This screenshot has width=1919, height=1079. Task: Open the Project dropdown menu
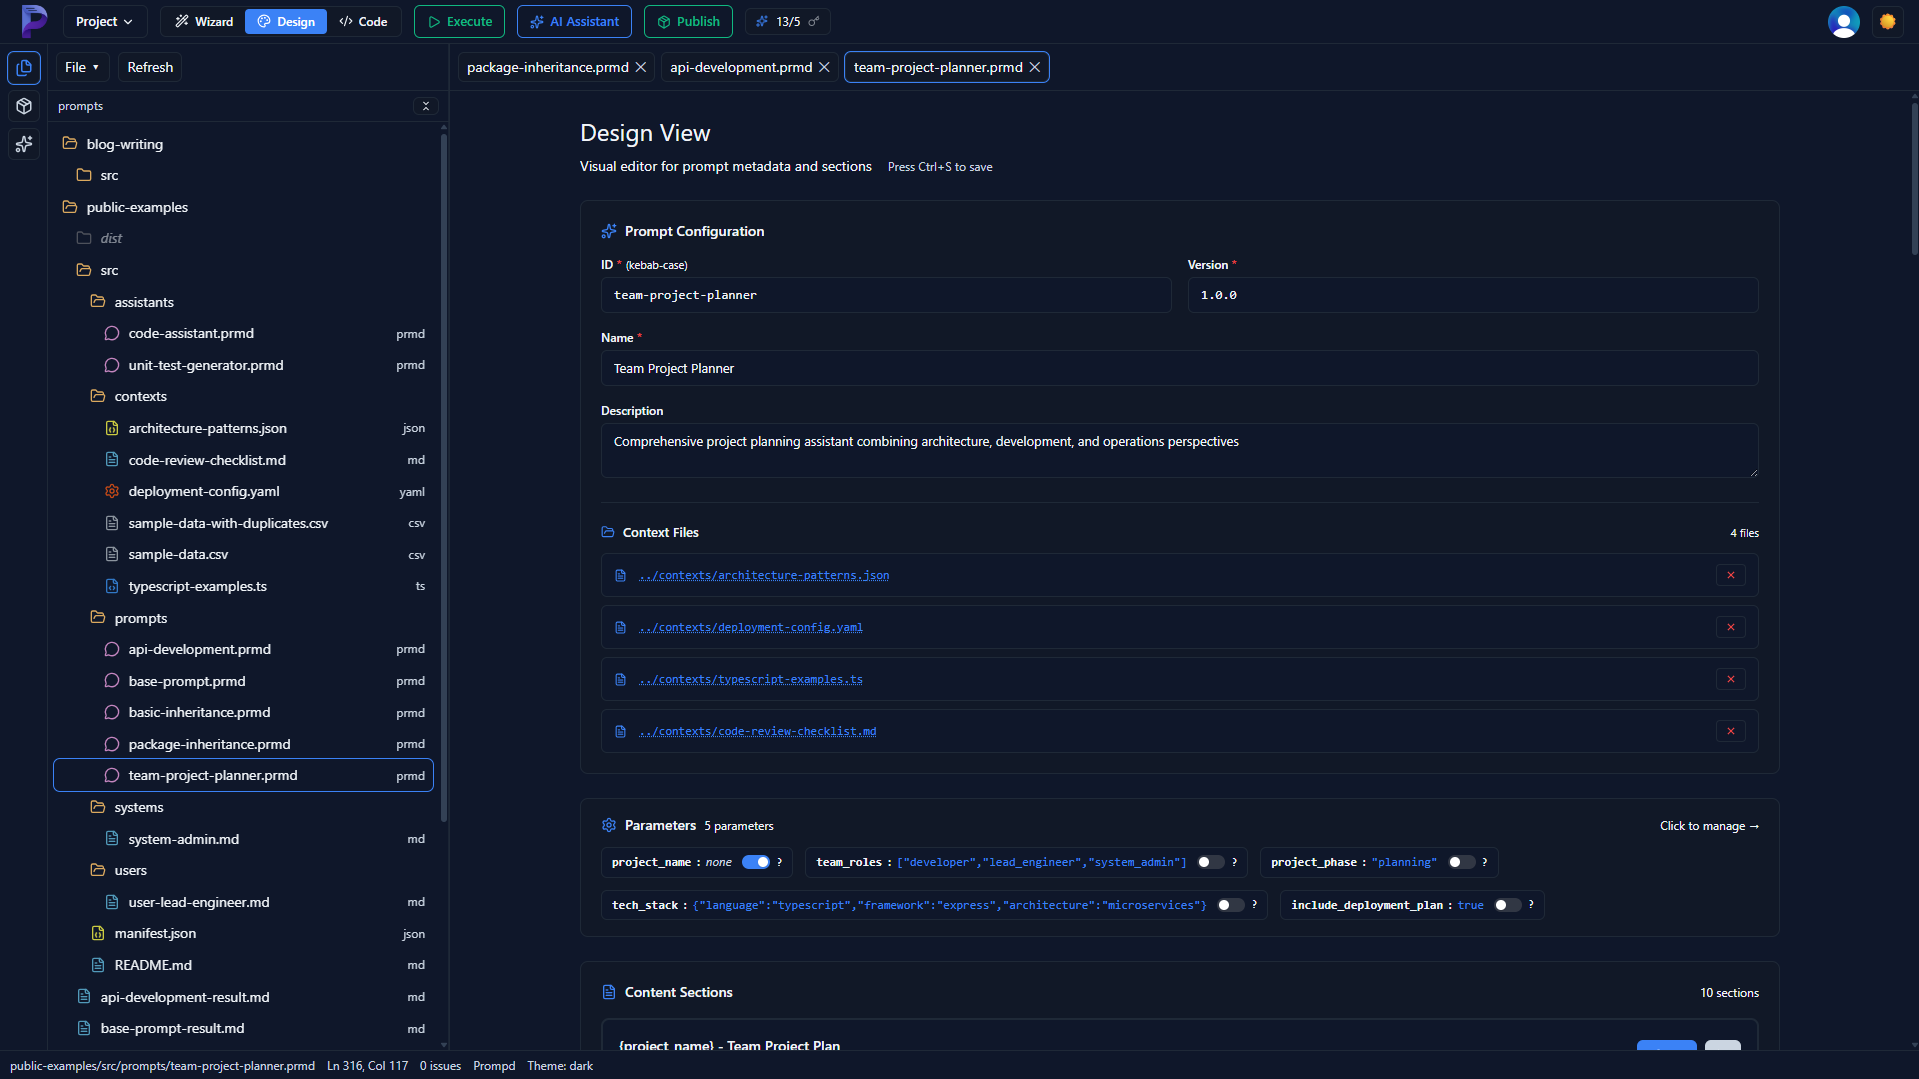click(103, 21)
